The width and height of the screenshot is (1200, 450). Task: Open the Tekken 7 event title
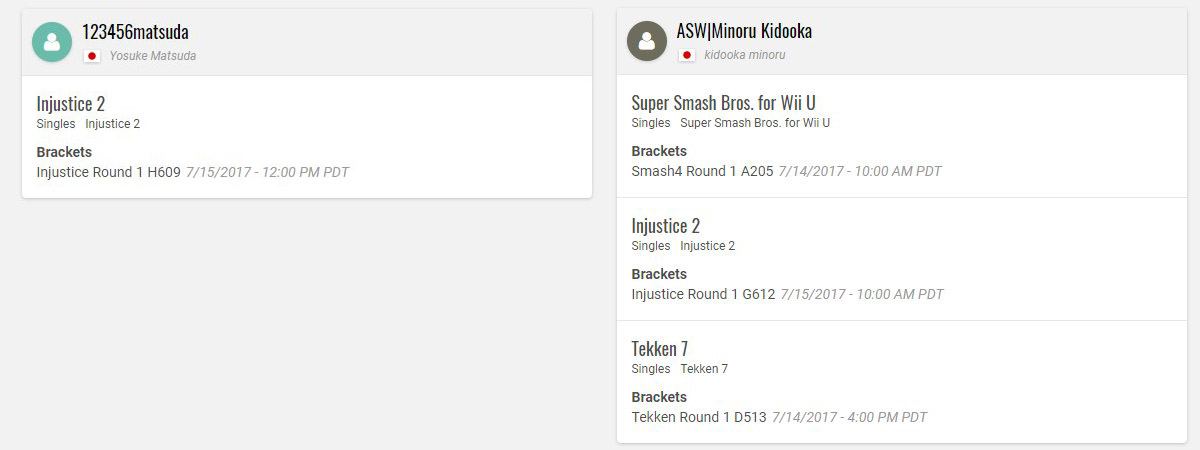(x=660, y=349)
